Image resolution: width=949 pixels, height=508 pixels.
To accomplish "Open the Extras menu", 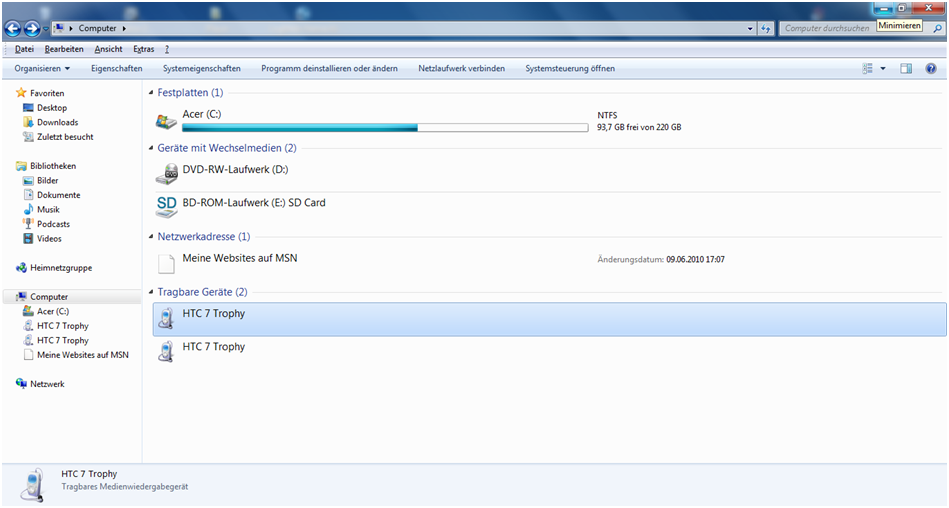I will [x=143, y=49].
